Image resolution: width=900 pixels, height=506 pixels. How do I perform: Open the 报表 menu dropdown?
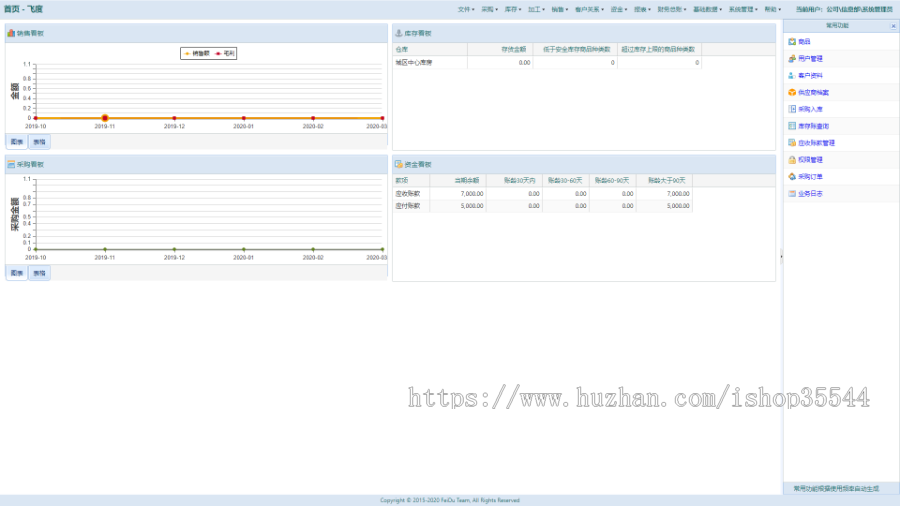tap(642, 10)
